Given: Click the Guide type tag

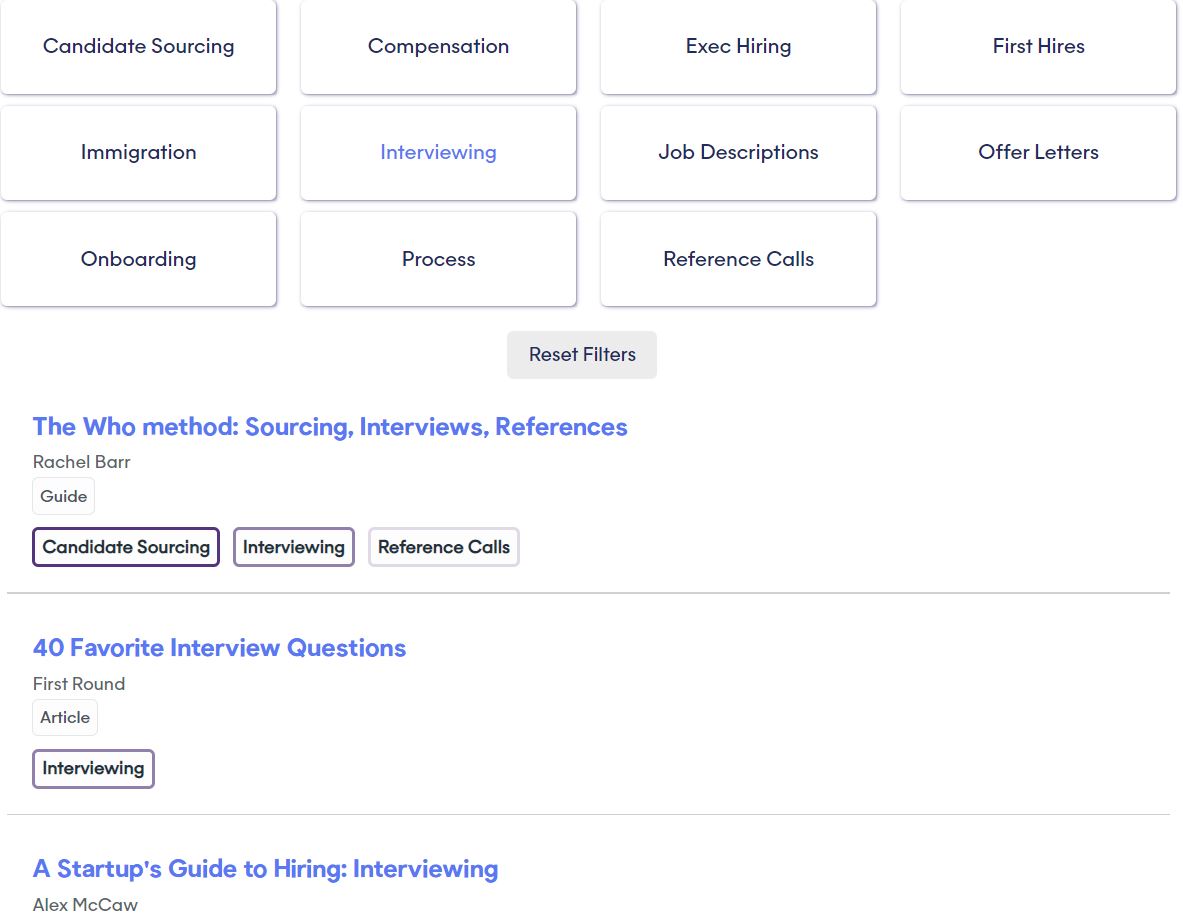Looking at the screenshot, I should point(64,496).
